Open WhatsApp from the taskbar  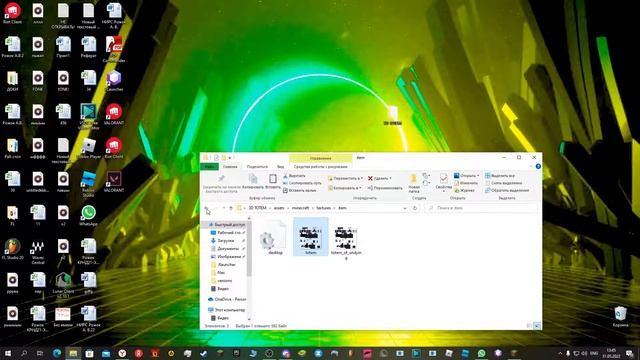click(482, 353)
